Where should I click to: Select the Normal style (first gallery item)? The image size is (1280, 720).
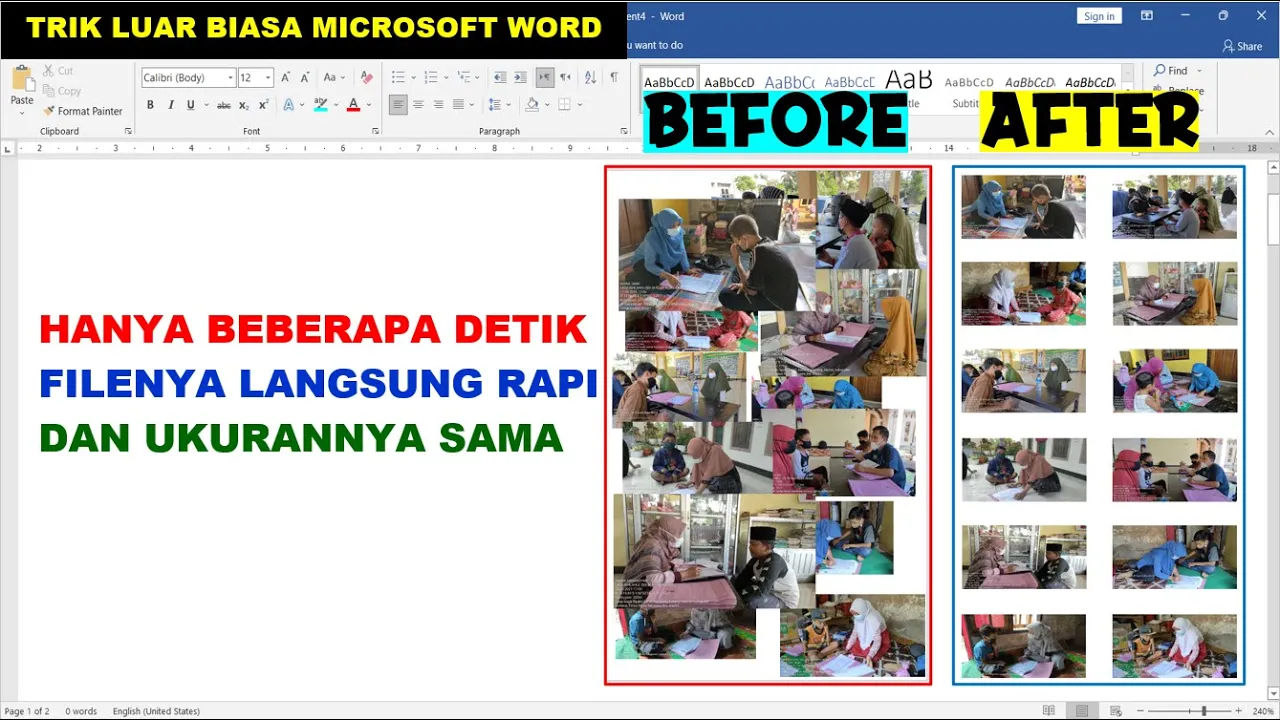click(x=669, y=84)
